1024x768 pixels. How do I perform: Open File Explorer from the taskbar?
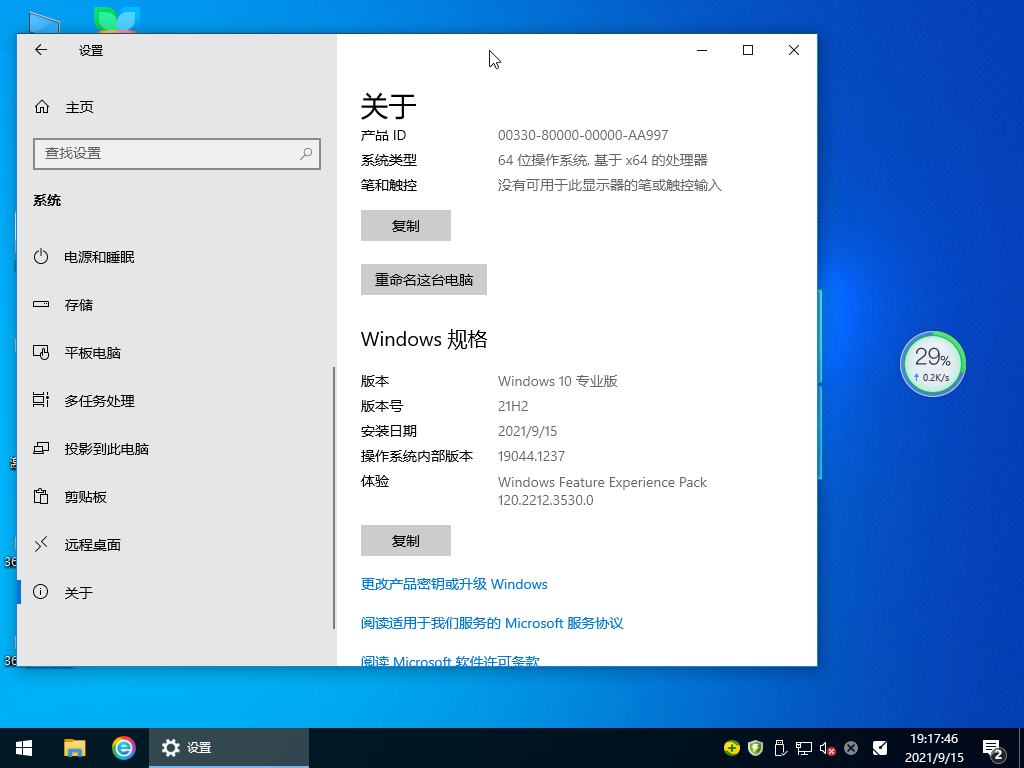coord(74,747)
